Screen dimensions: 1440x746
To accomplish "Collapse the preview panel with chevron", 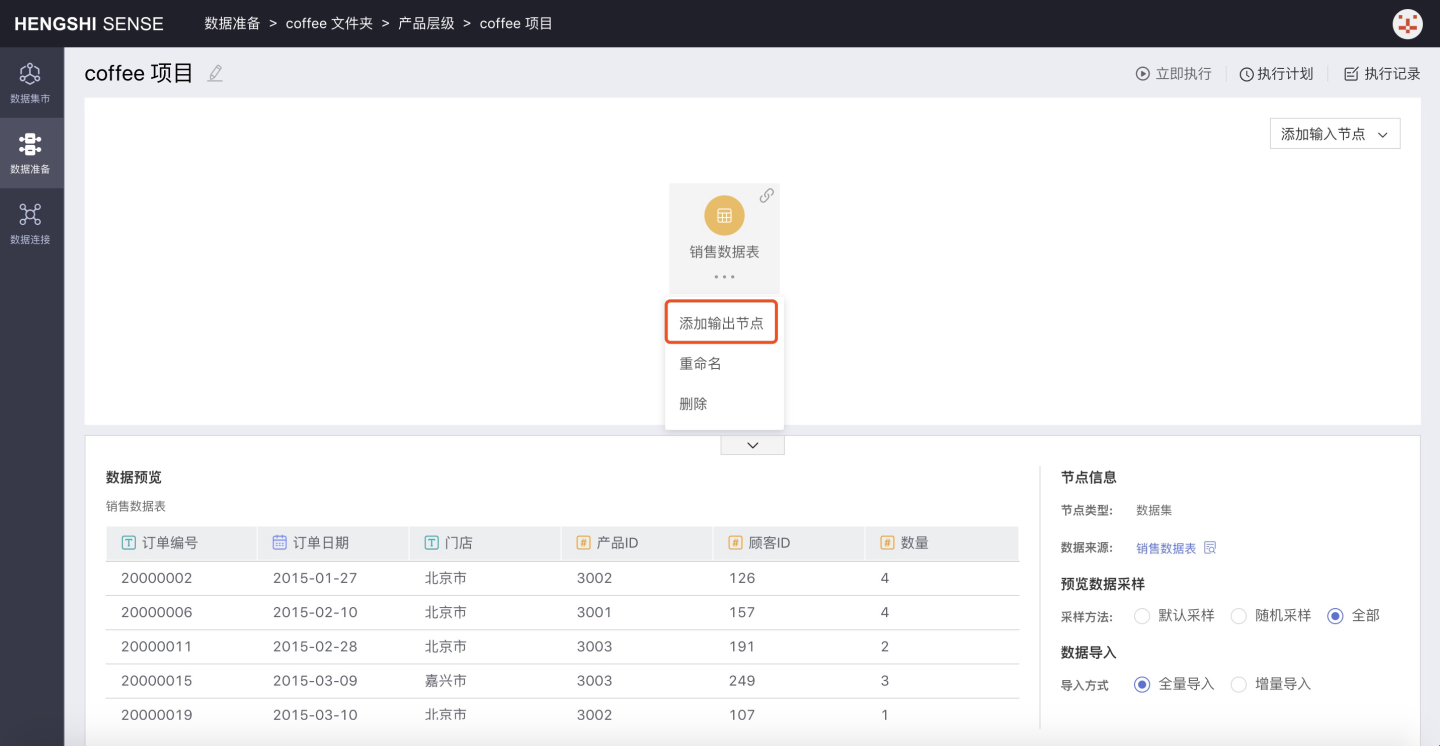I will [x=752, y=445].
